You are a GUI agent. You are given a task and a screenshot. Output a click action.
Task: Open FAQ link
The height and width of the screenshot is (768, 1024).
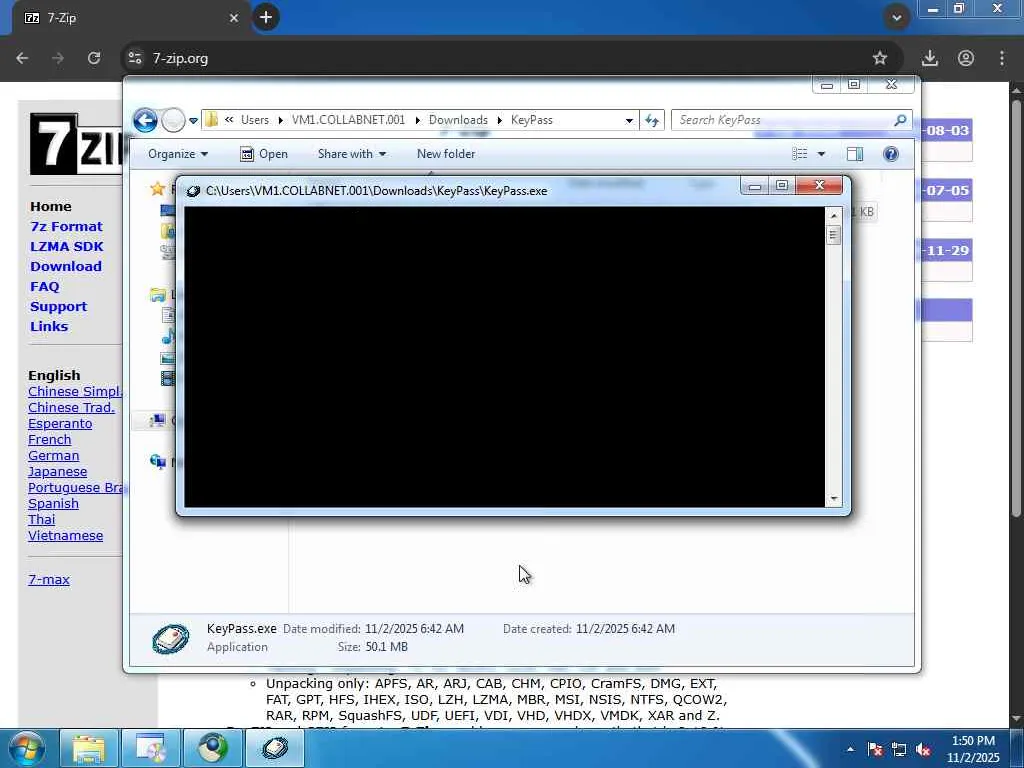tap(44, 287)
